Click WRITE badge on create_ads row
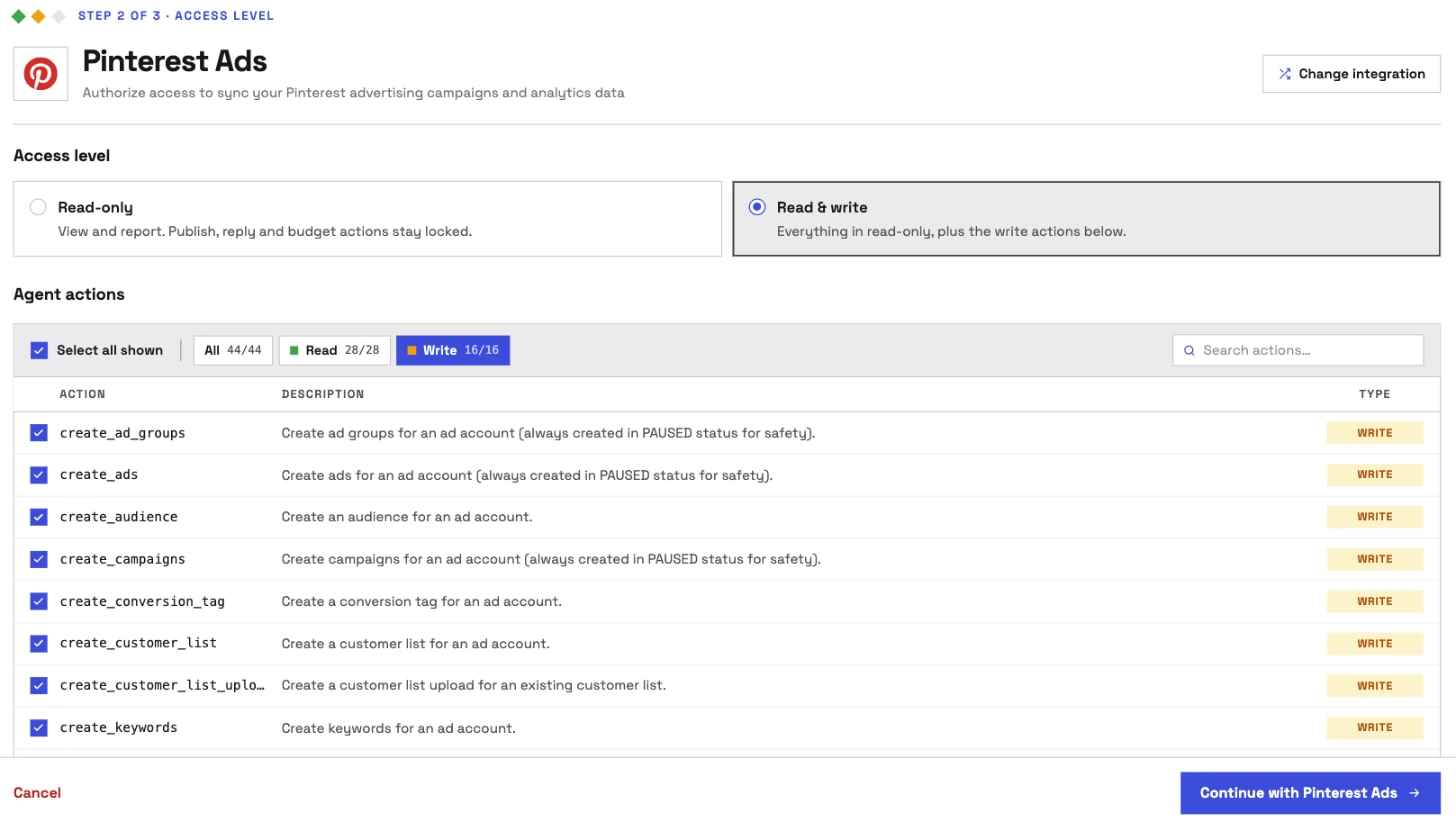 (1374, 475)
